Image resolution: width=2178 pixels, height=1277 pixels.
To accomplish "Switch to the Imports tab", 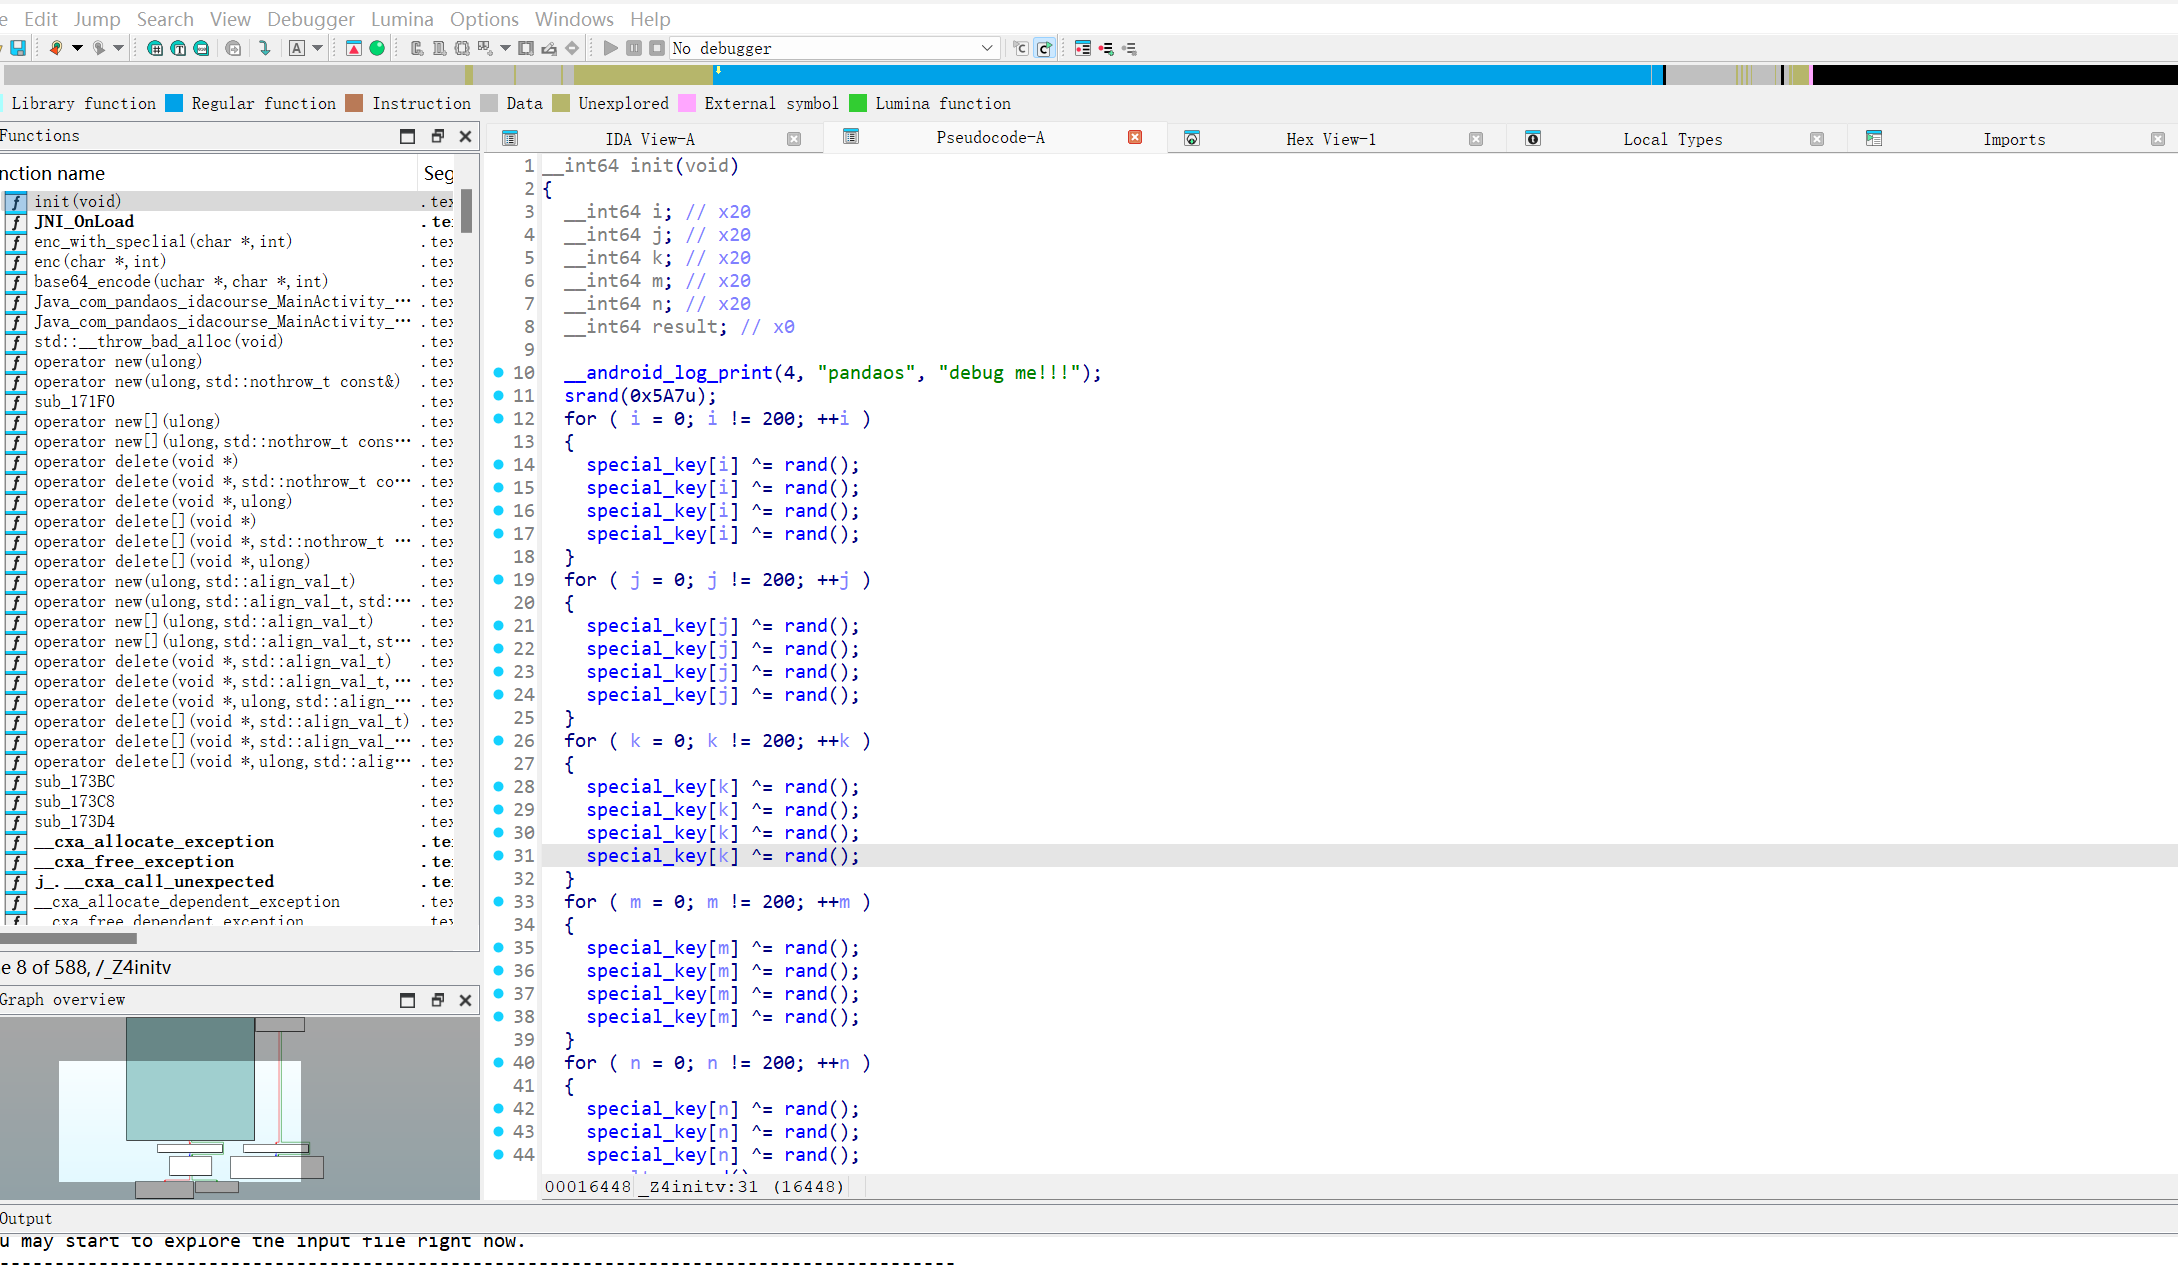I will (x=2013, y=139).
